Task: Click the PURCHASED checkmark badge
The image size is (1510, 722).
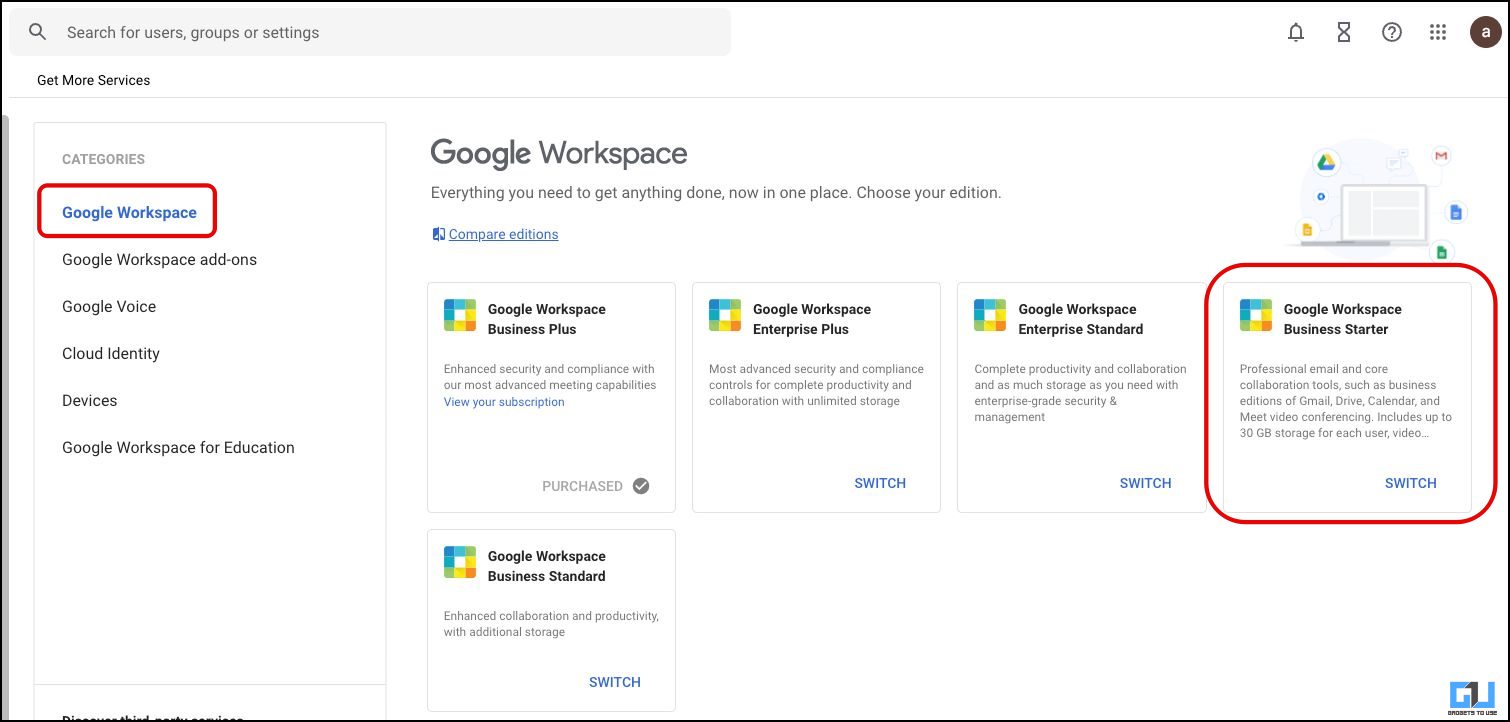Action: tap(639, 485)
